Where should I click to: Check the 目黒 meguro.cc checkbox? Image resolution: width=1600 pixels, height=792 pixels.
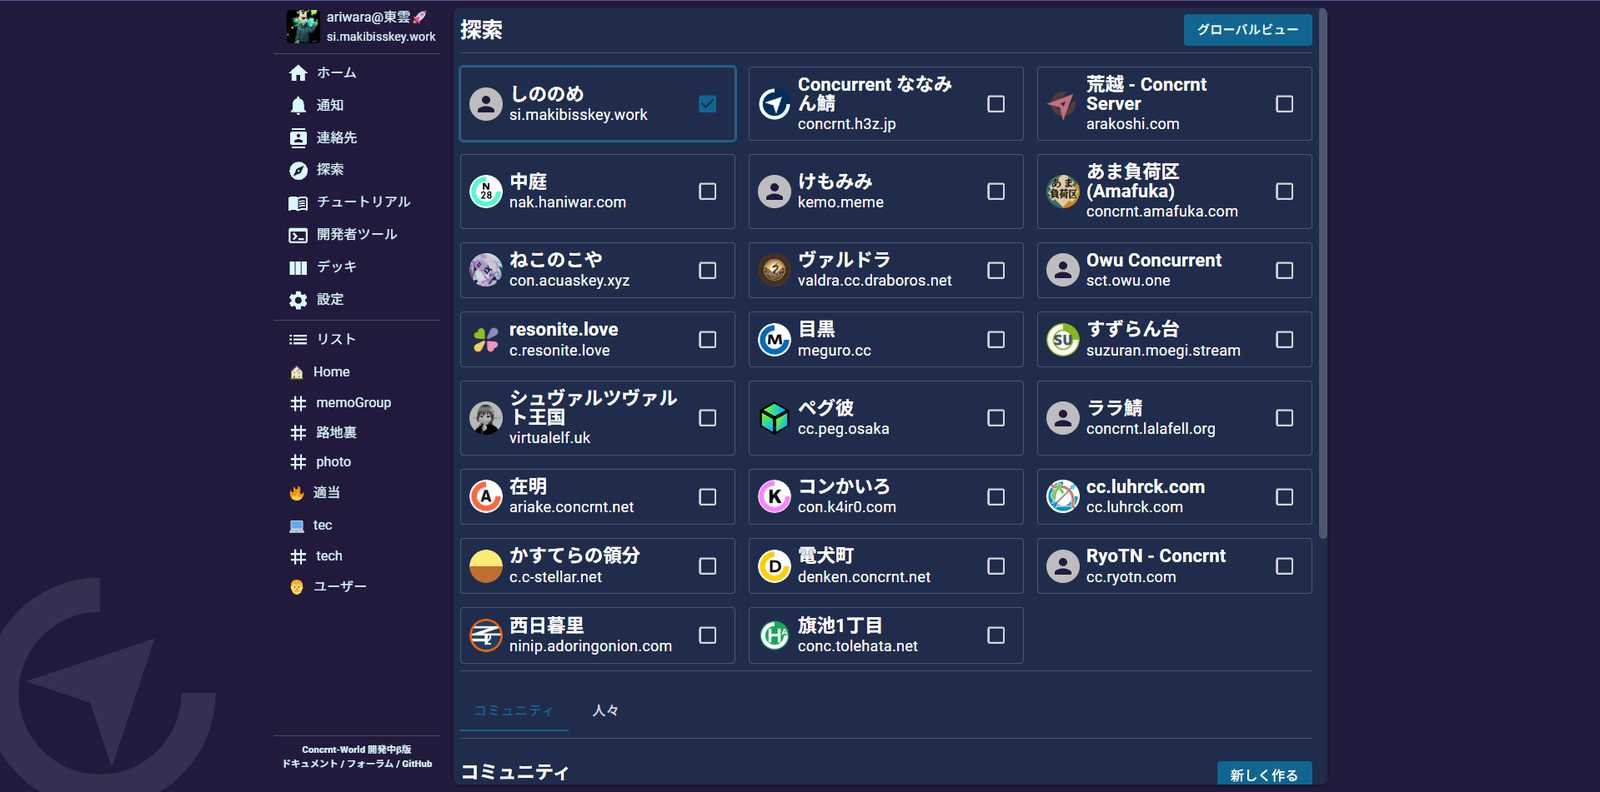pyautogui.click(x=996, y=340)
